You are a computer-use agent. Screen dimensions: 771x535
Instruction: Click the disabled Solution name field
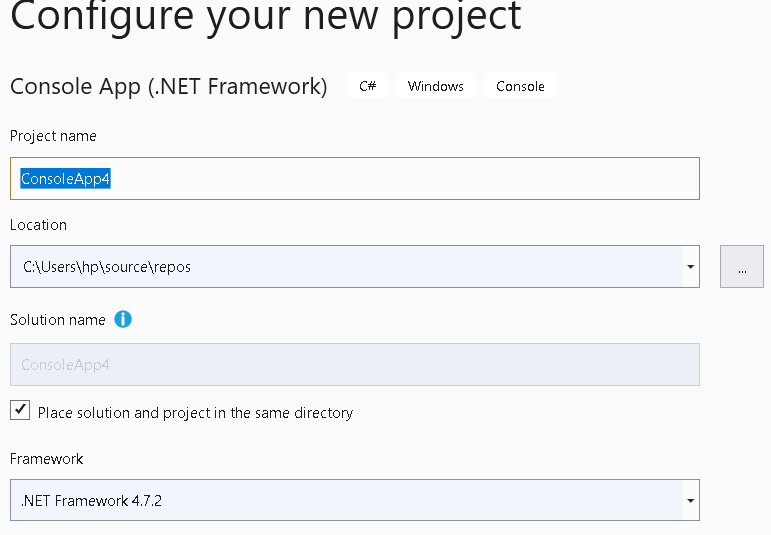point(355,364)
